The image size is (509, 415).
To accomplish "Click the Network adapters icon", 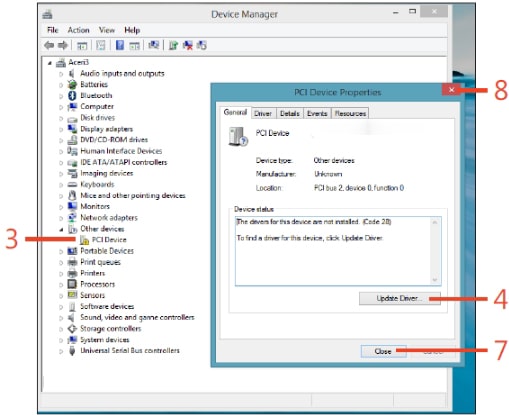I will 72,217.
